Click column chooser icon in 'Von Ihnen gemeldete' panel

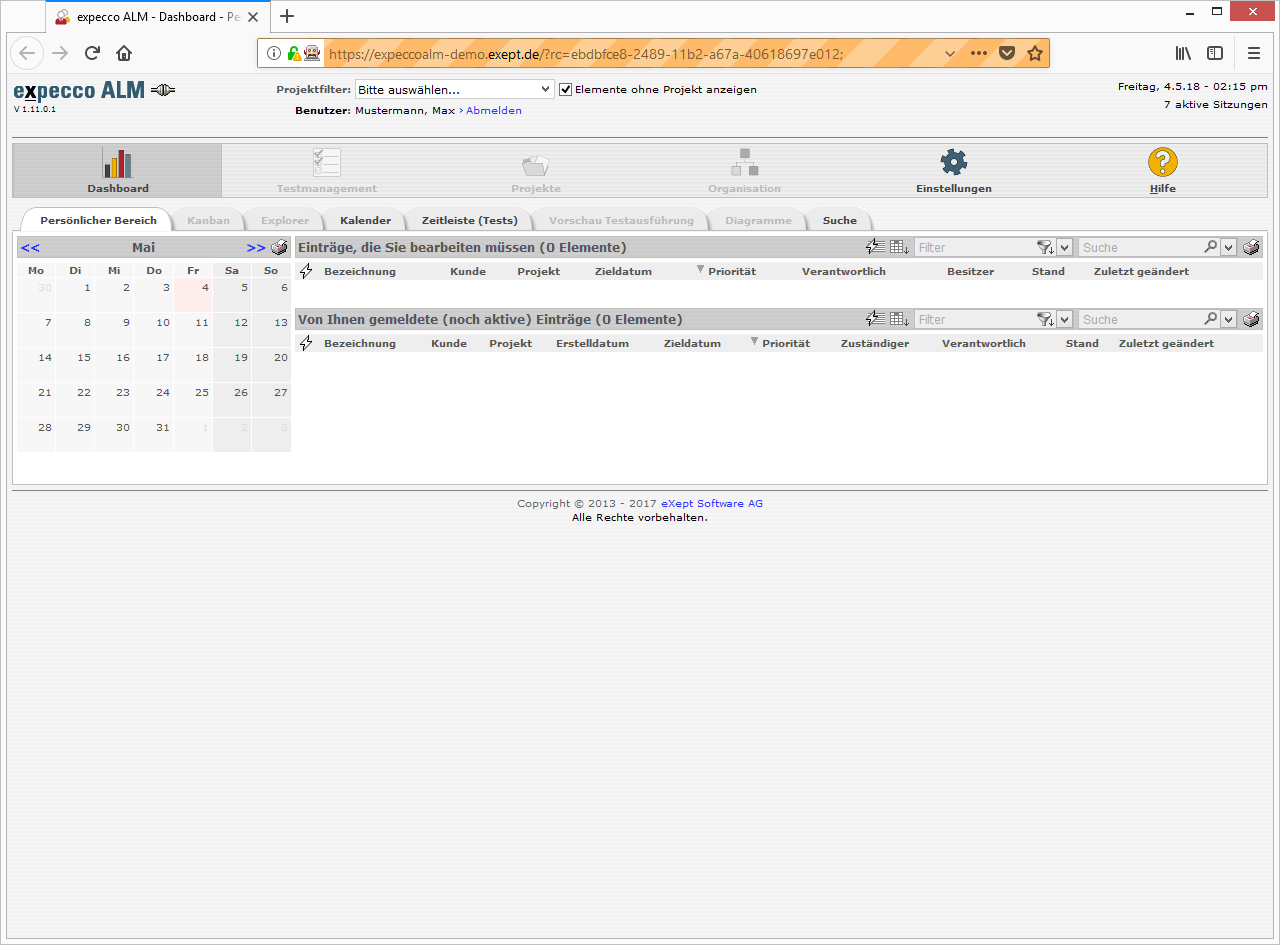coord(900,319)
